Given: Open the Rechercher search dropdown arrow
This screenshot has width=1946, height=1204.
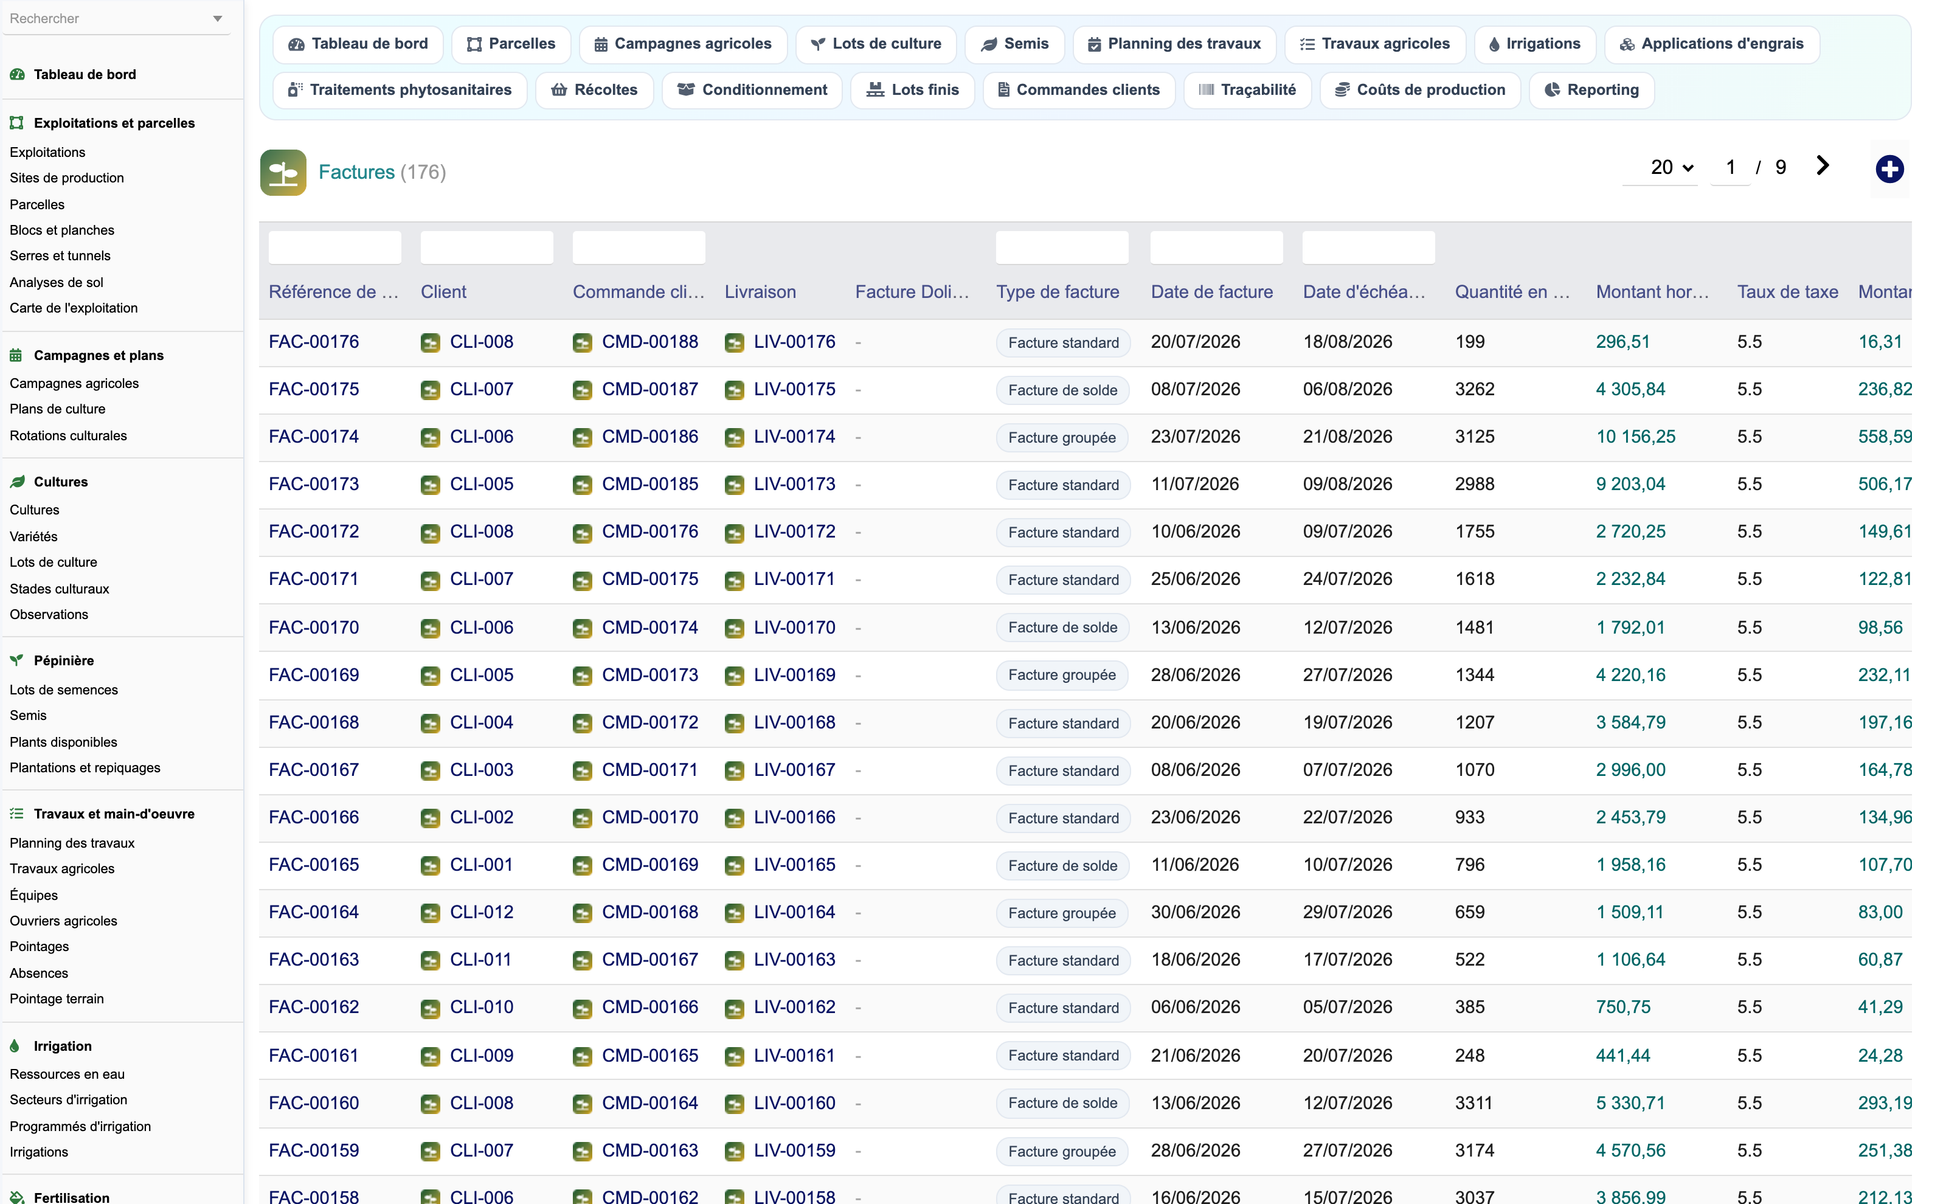Looking at the screenshot, I should 217,19.
